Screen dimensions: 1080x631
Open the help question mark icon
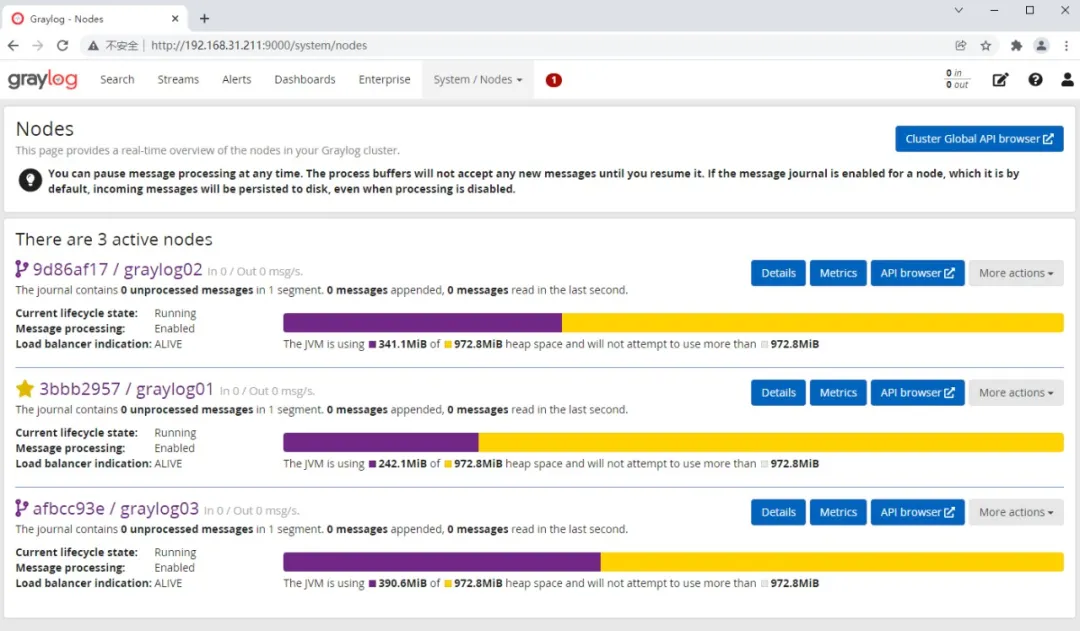pos(1035,80)
